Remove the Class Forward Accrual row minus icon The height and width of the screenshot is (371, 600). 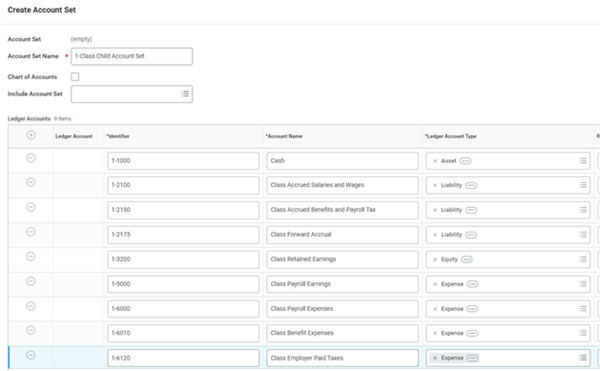point(31,232)
